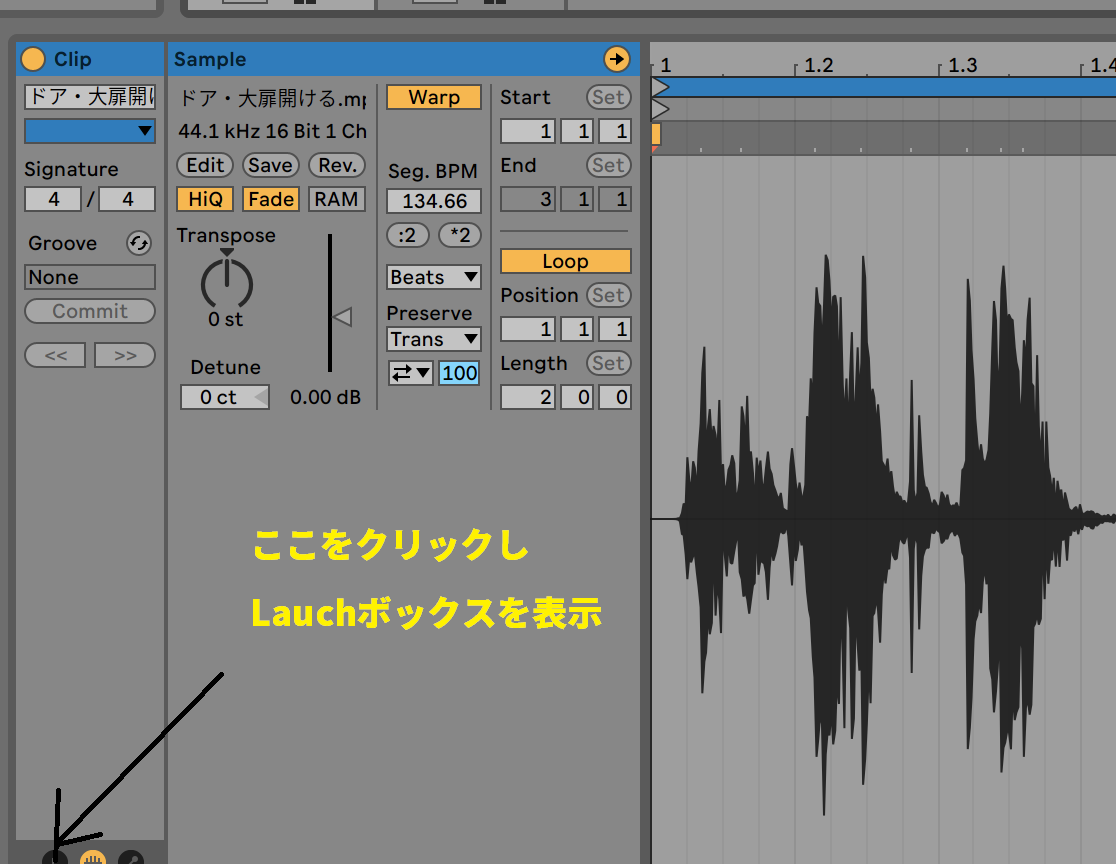This screenshot has width=1116, height=864.
Task: Click the transient envelope 100 field
Action: 459,373
